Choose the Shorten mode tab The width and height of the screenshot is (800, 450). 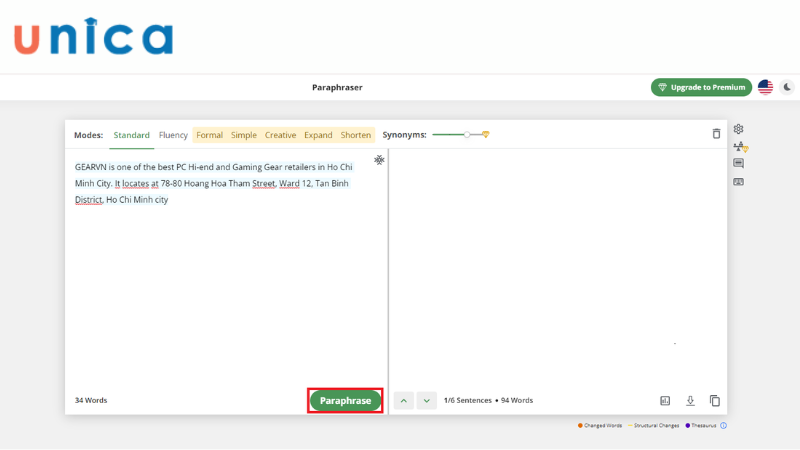tap(356, 135)
